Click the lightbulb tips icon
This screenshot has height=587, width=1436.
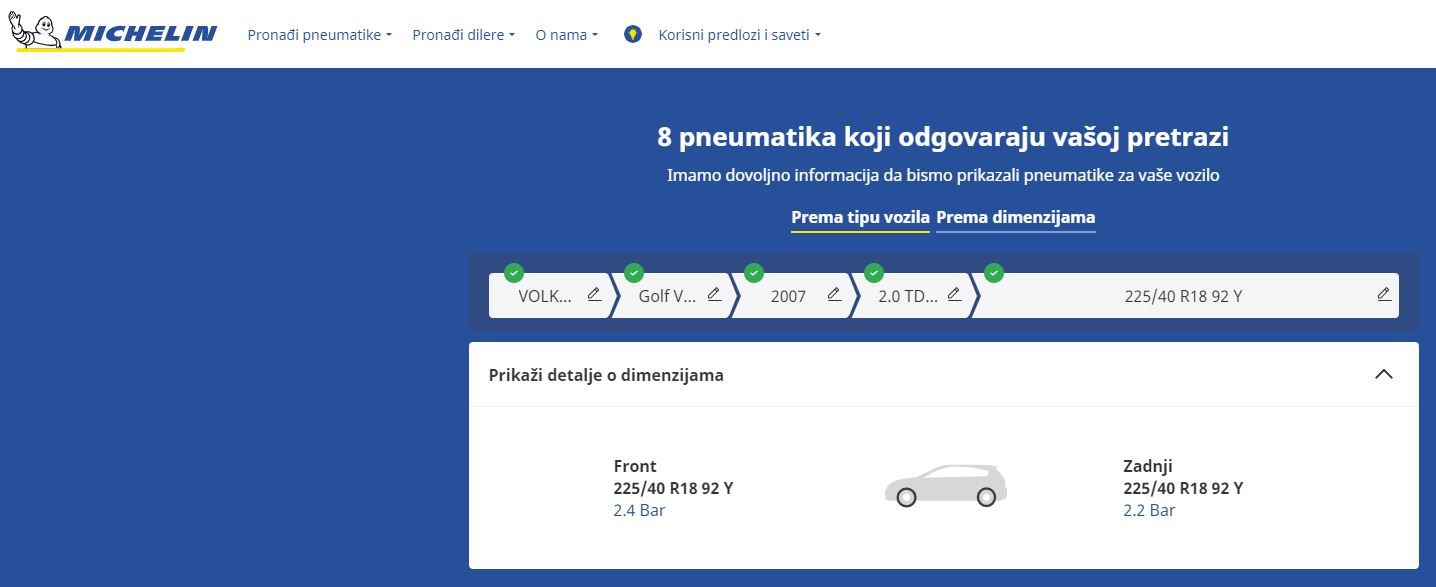(632, 34)
